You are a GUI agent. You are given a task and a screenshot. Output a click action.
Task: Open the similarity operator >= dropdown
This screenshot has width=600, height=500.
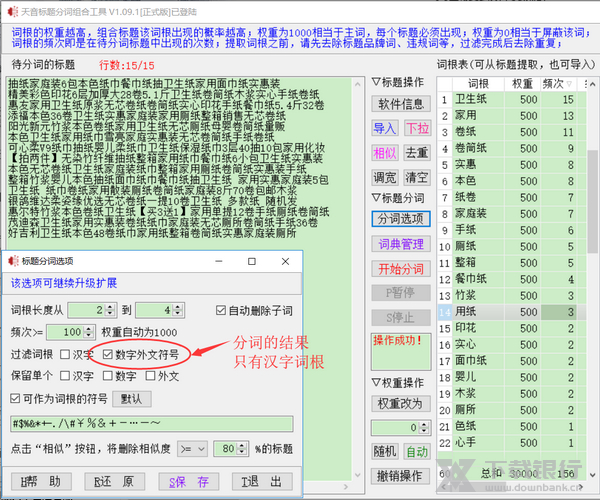[192, 449]
